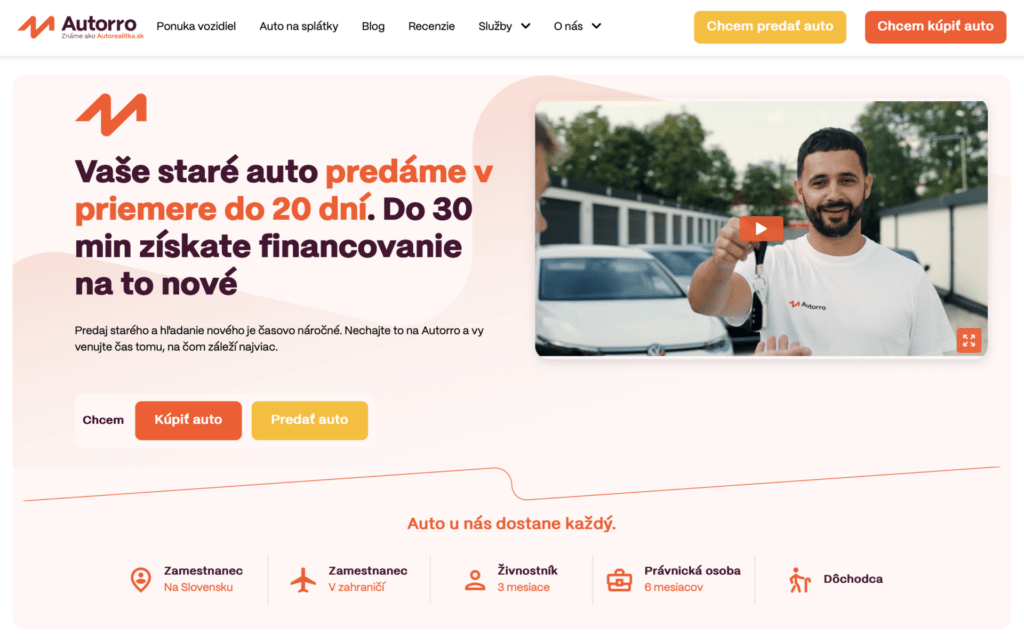Play the promotional video
This screenshot has width=1024, height=642.
(761, 229)
